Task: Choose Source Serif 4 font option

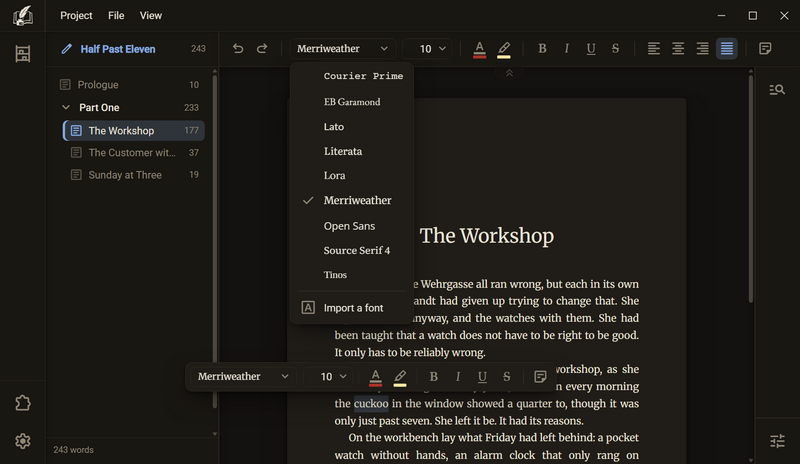Action: tap(352, 250)
